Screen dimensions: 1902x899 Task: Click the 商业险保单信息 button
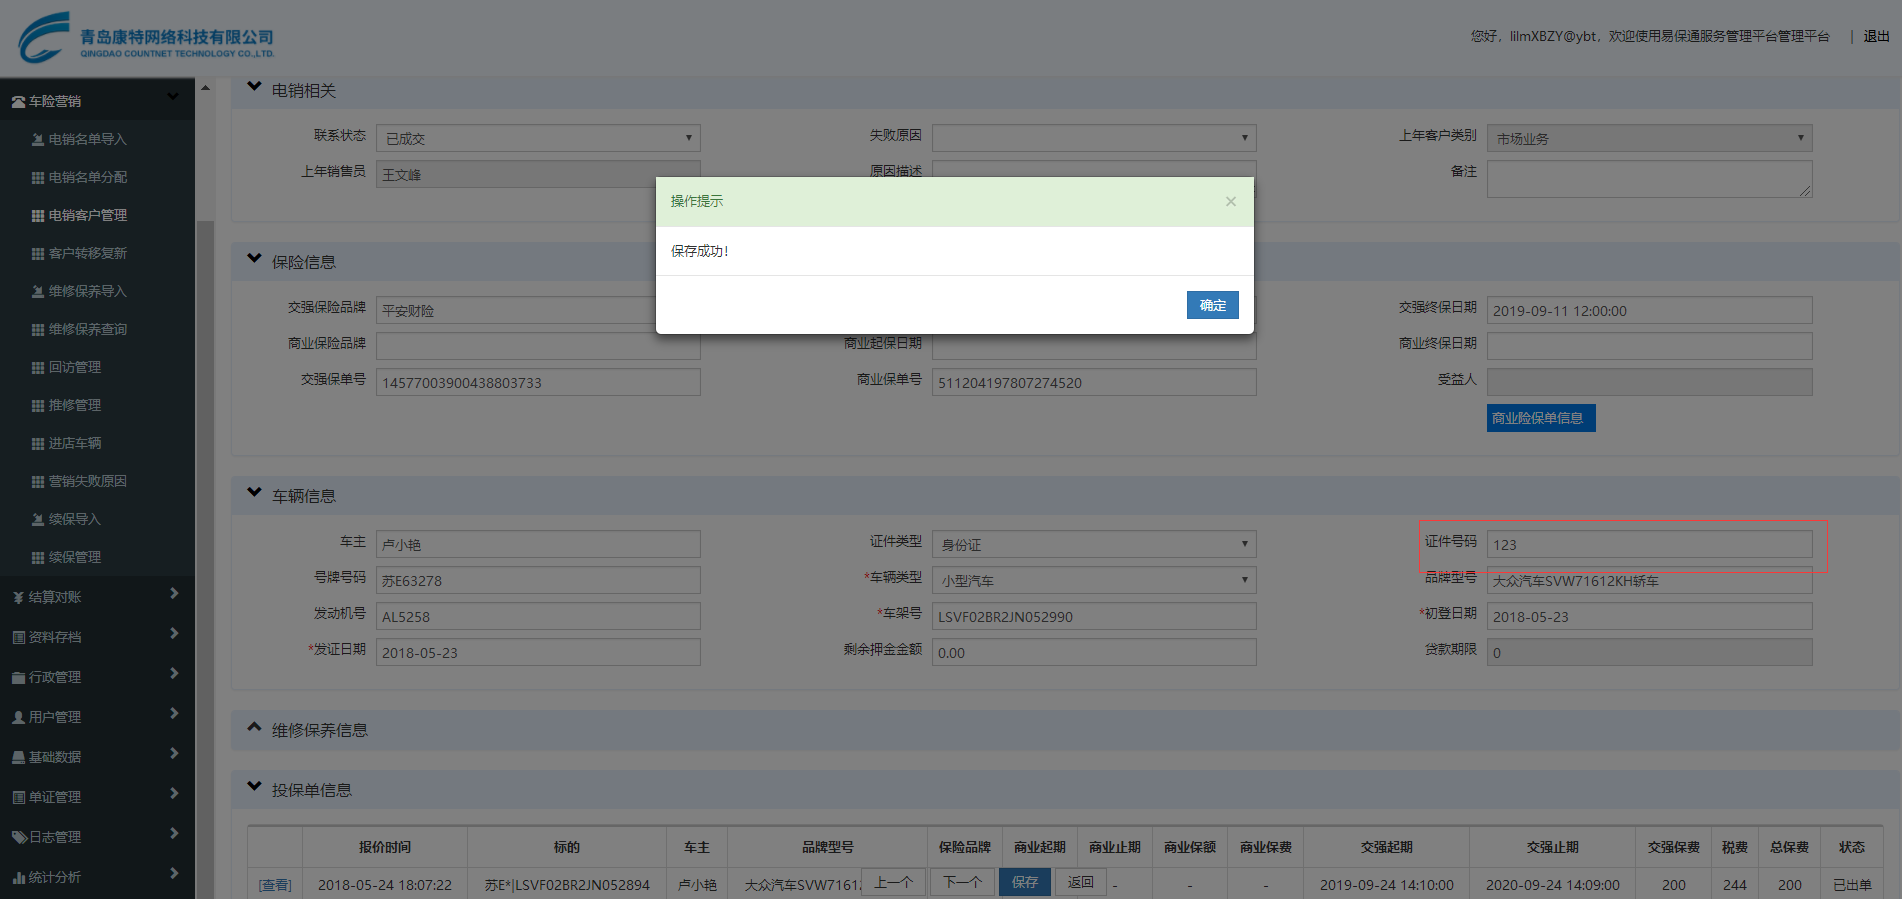point(1540,418)
